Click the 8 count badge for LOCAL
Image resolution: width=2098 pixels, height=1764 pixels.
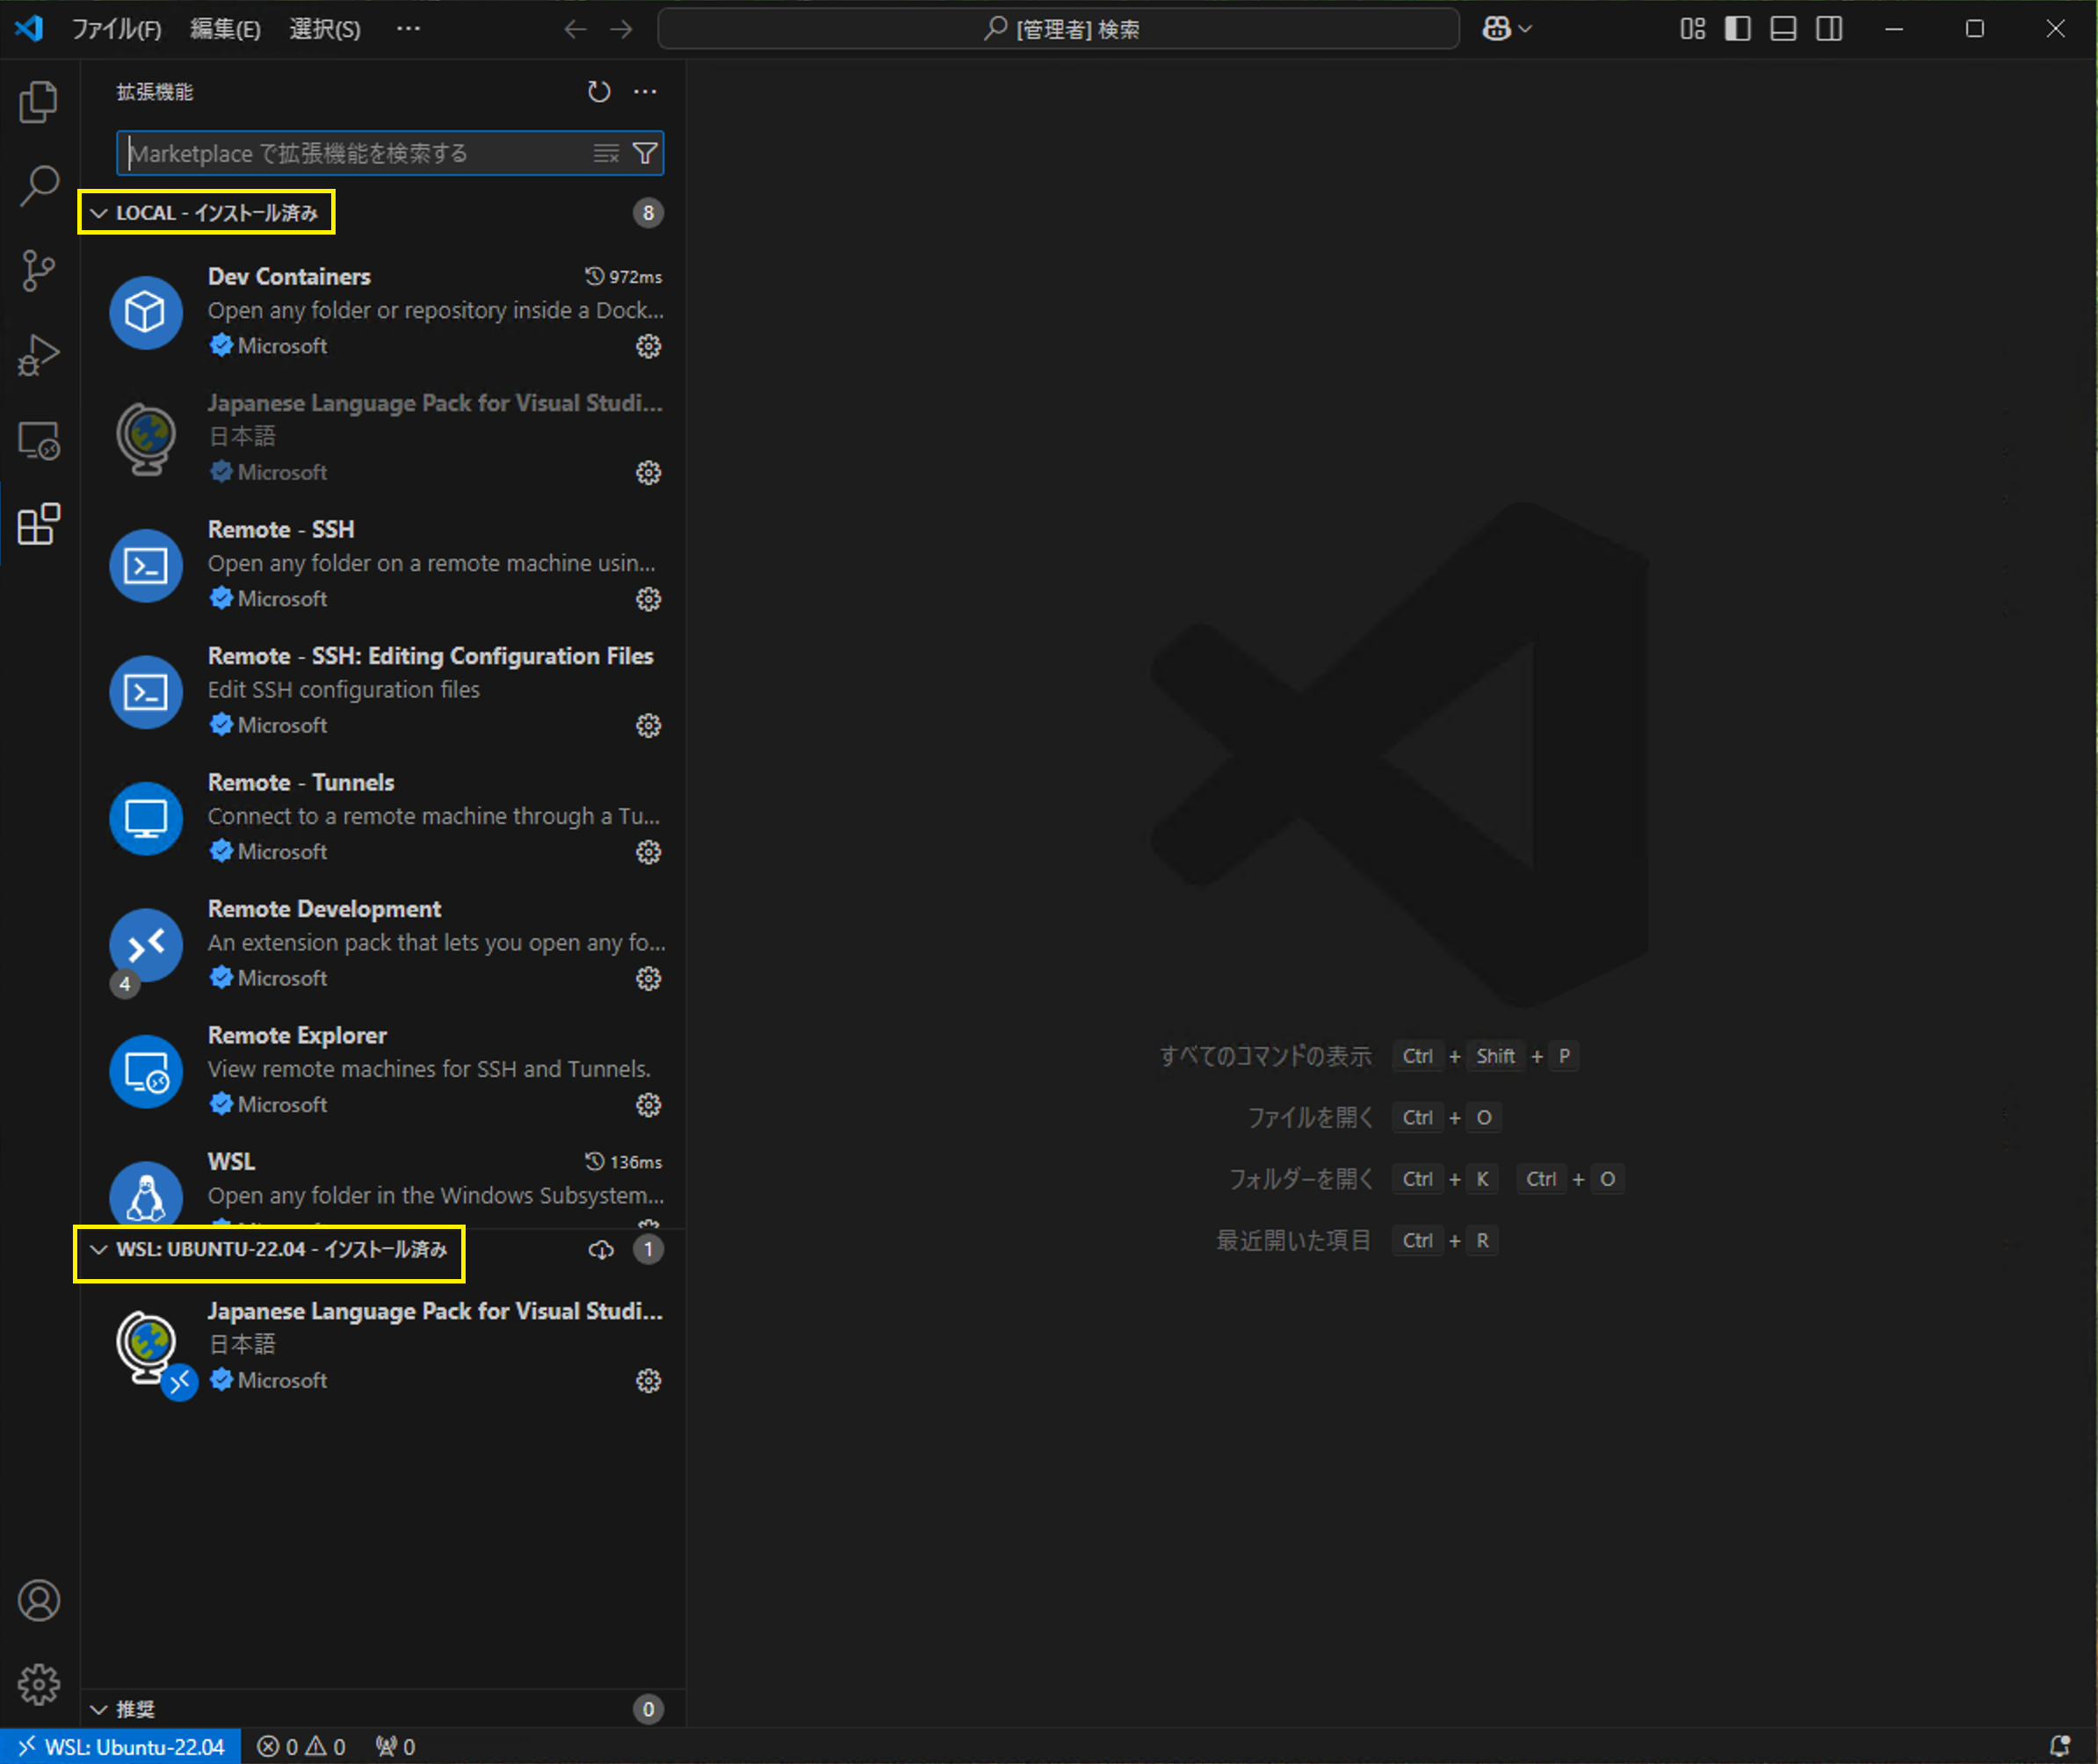(648, 213)
